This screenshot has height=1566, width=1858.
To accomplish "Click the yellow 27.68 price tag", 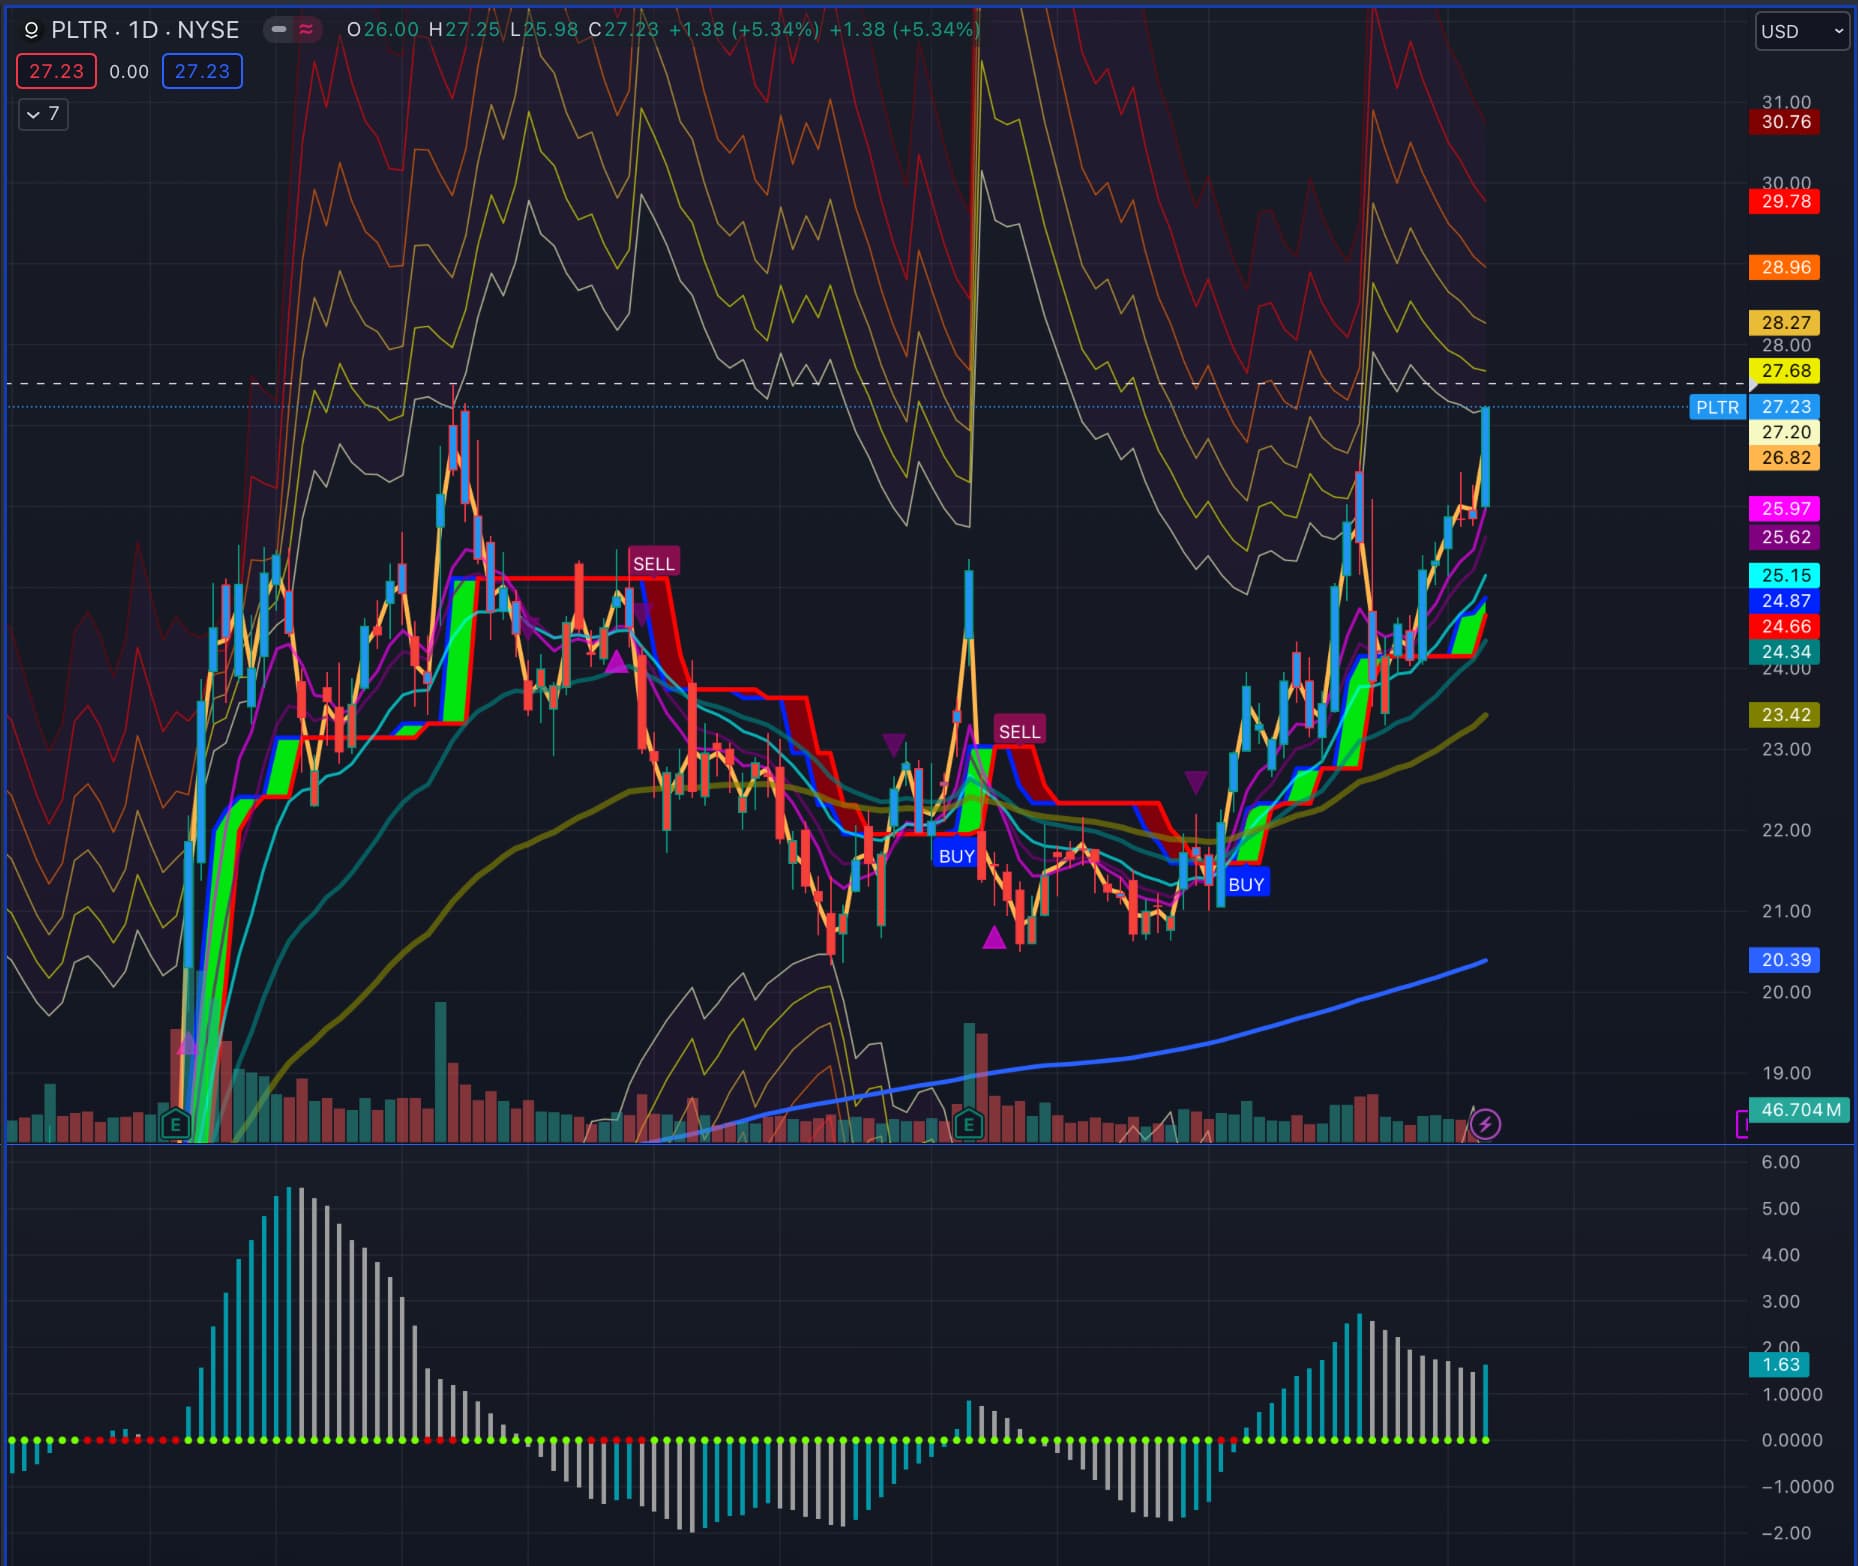I will pos(1786,371).
